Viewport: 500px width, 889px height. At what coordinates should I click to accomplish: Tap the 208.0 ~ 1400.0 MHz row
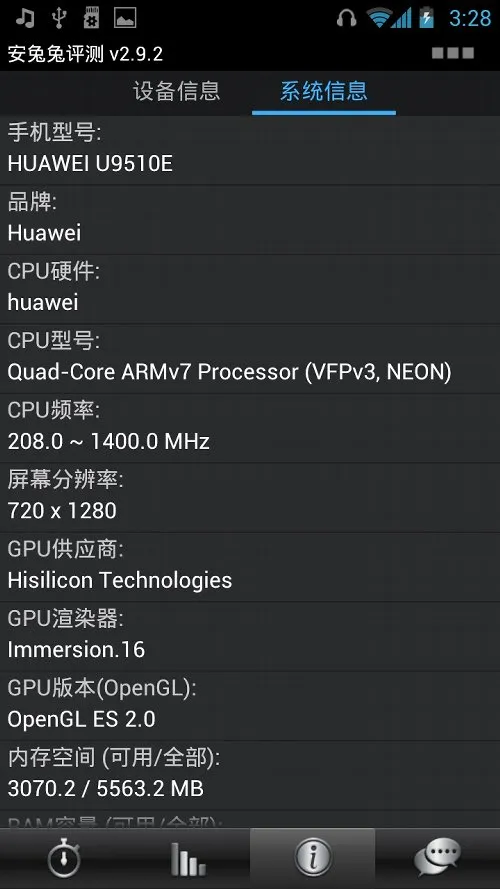(250, 428)
